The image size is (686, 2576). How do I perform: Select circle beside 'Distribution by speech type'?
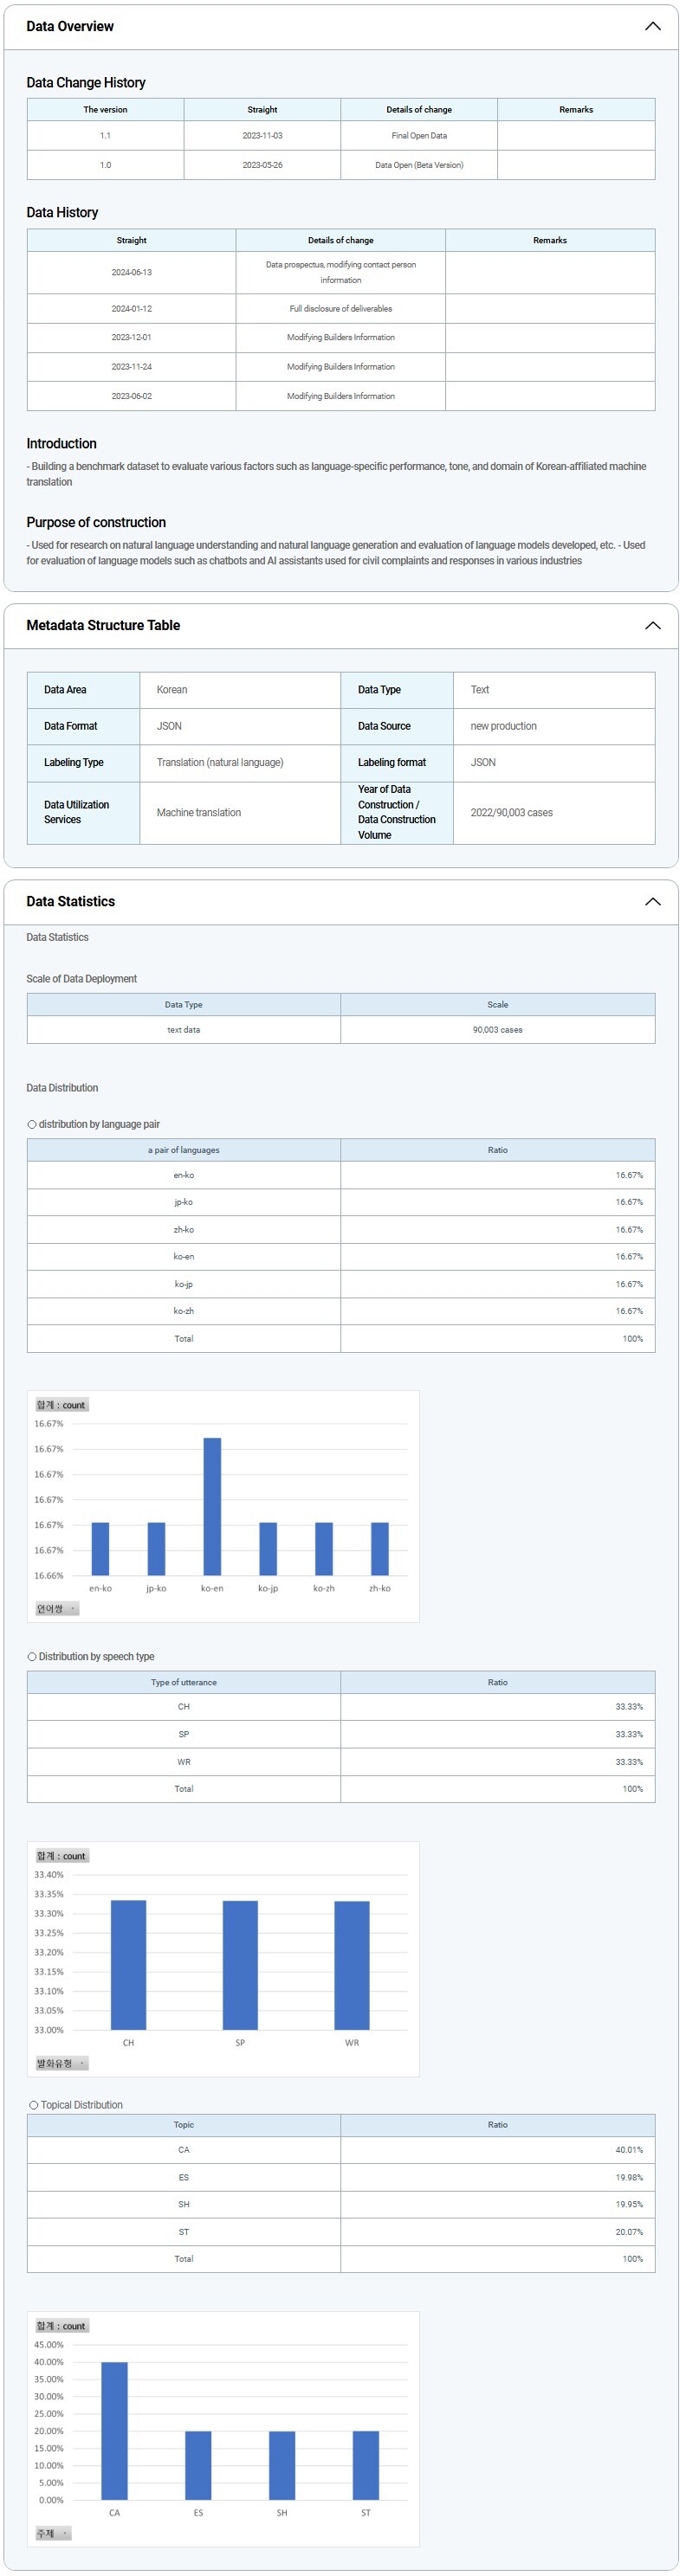pyautogui.click(x=32, y=1657)
